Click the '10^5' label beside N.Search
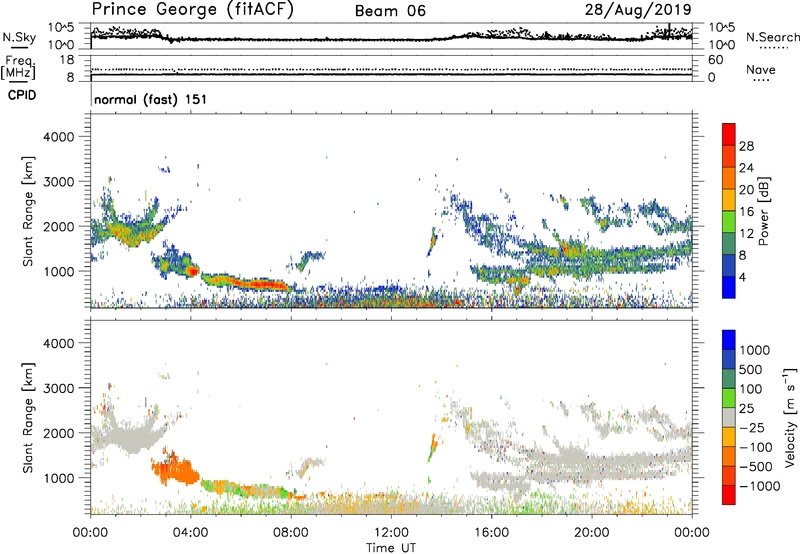 click(722, 28)
